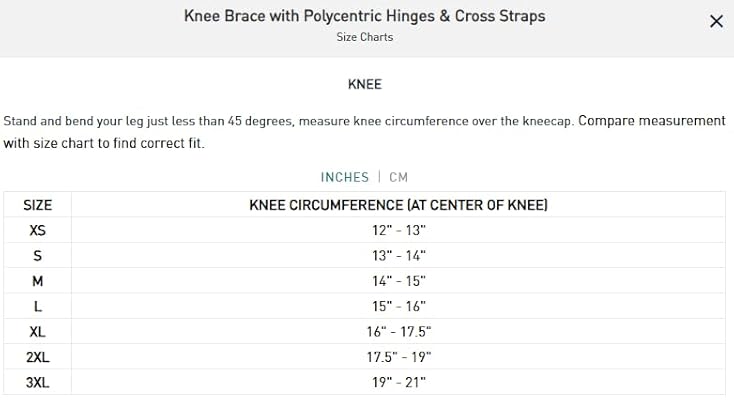734x400 pixels.
Task: Click the 19" - 21" measurement cell
Action: coord(398,381)
